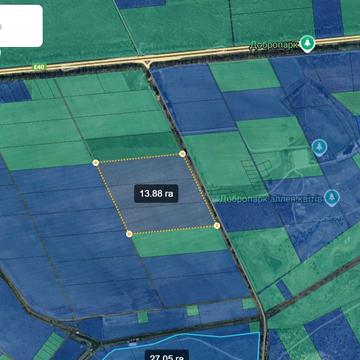
Task: Click the bottom-left vertex of the dotted polygon
Action: [x=130, y=234]
